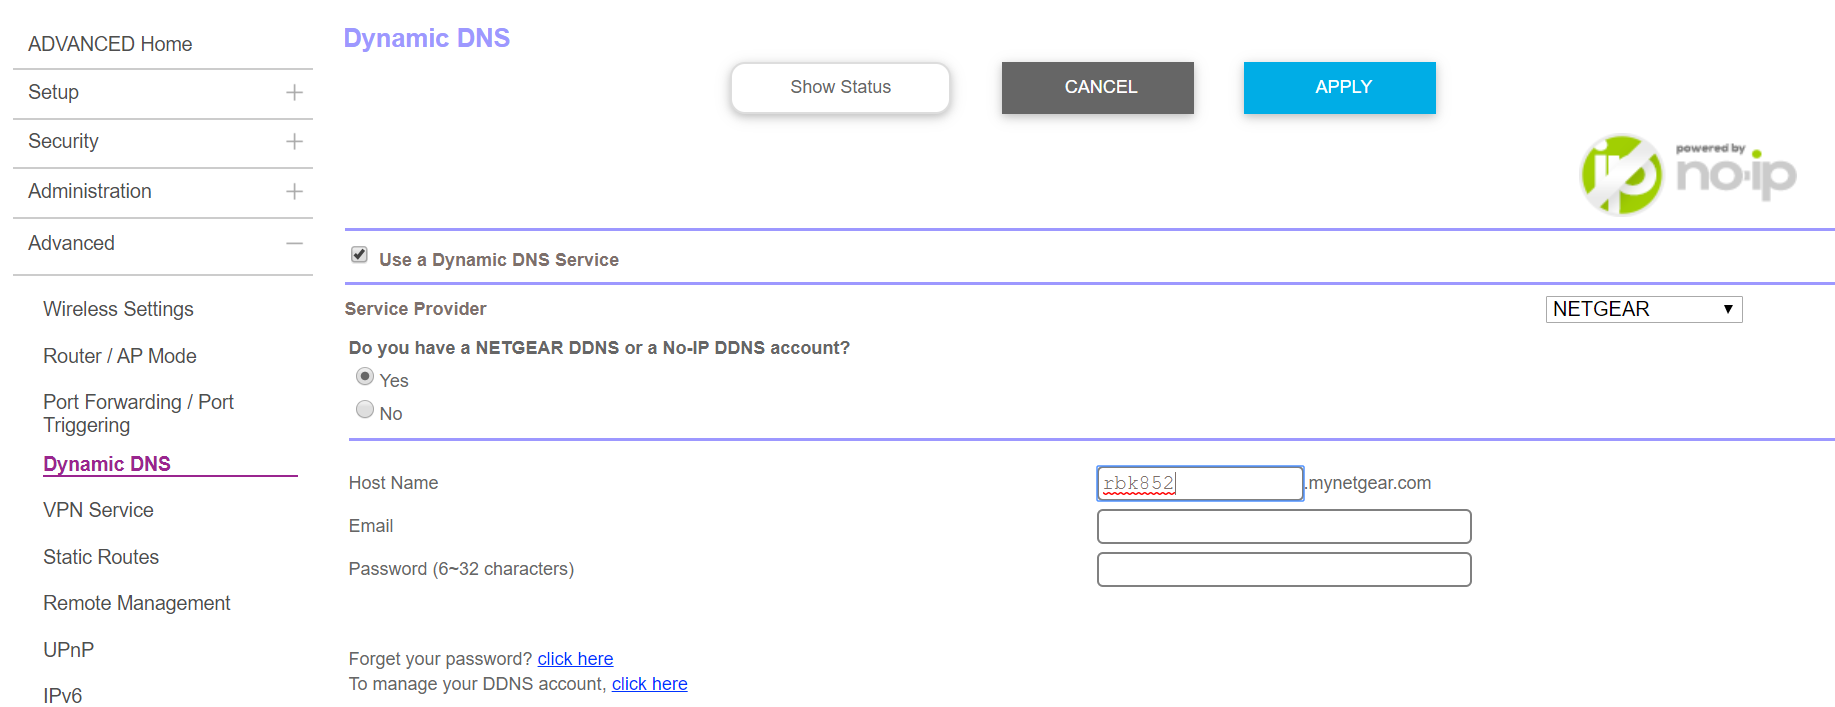Open Port Forwarding / Port Triggering

click(138, 413)
